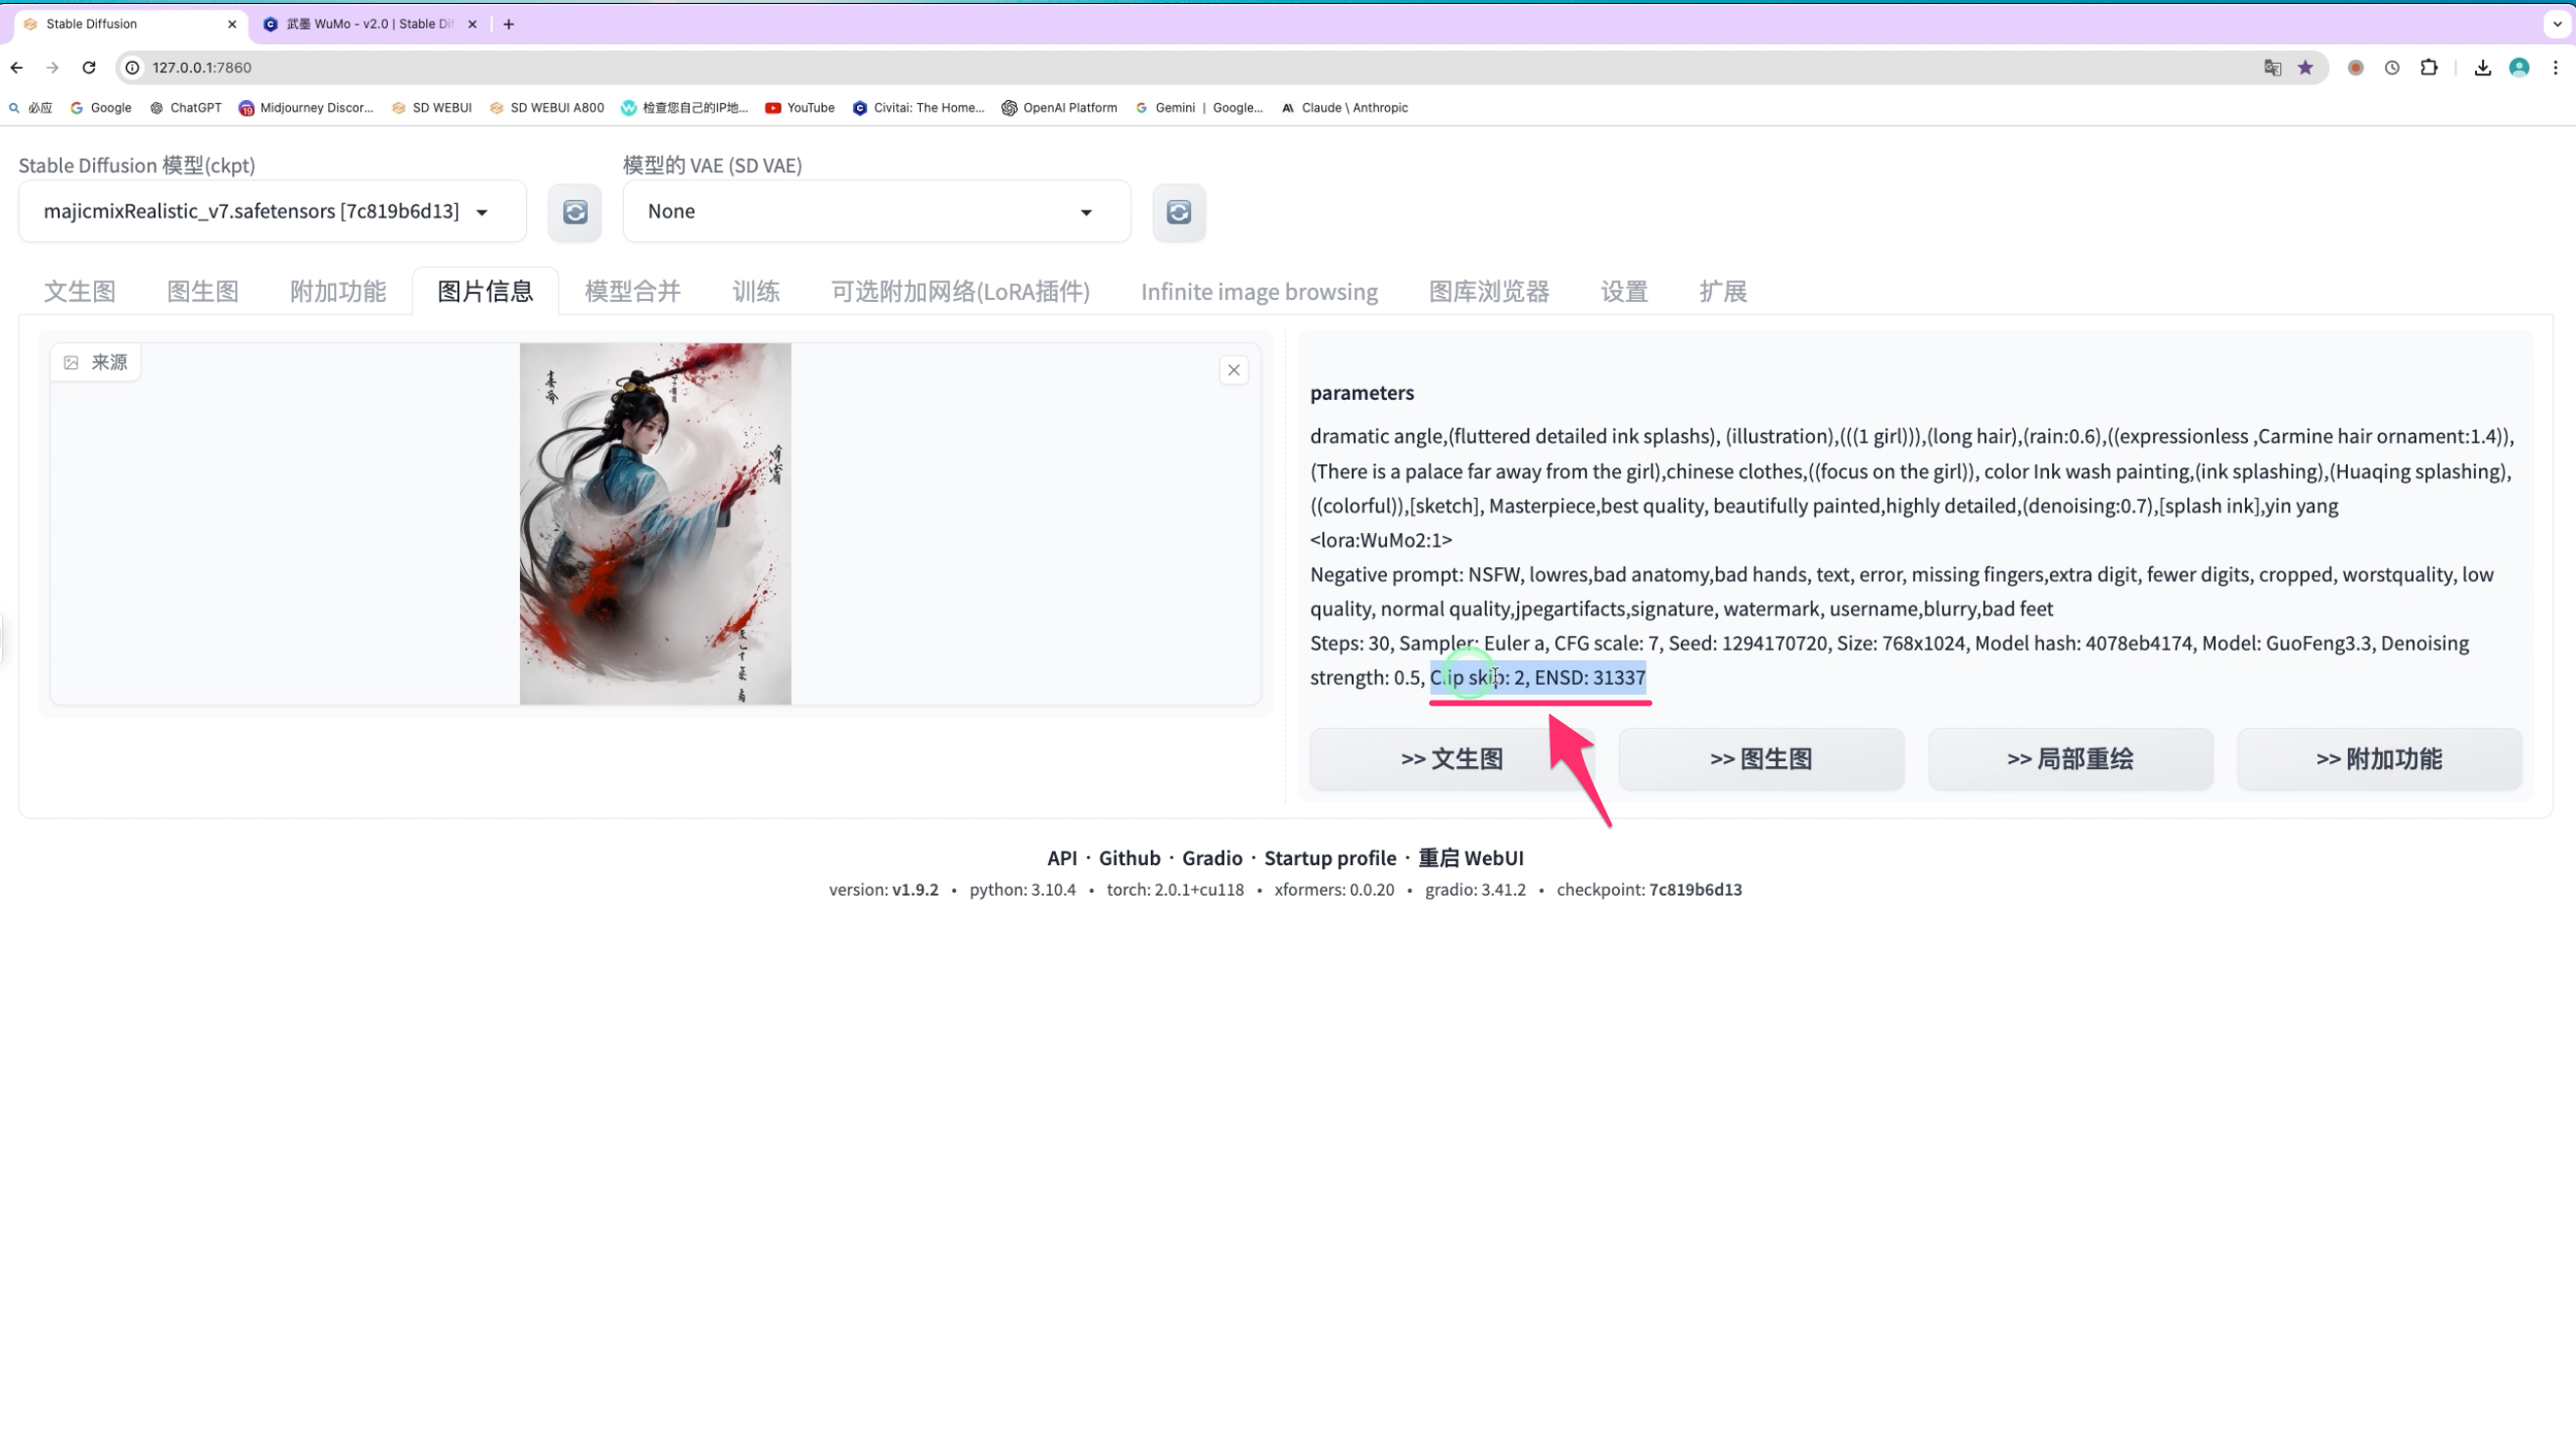Toggle the bookmark star
The image size is (2576, 1454).
(2305, 67)
